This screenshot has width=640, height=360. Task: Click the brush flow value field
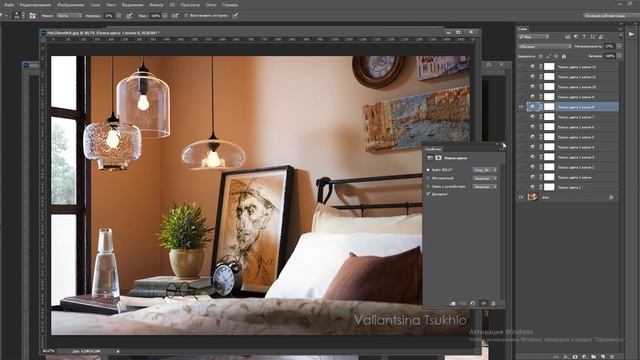(156, 16)
